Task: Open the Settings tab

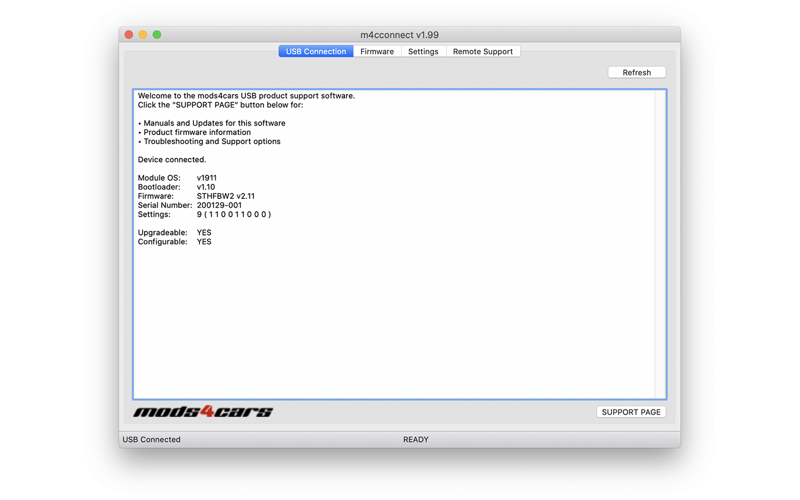Action: click(x=423, y=52)
